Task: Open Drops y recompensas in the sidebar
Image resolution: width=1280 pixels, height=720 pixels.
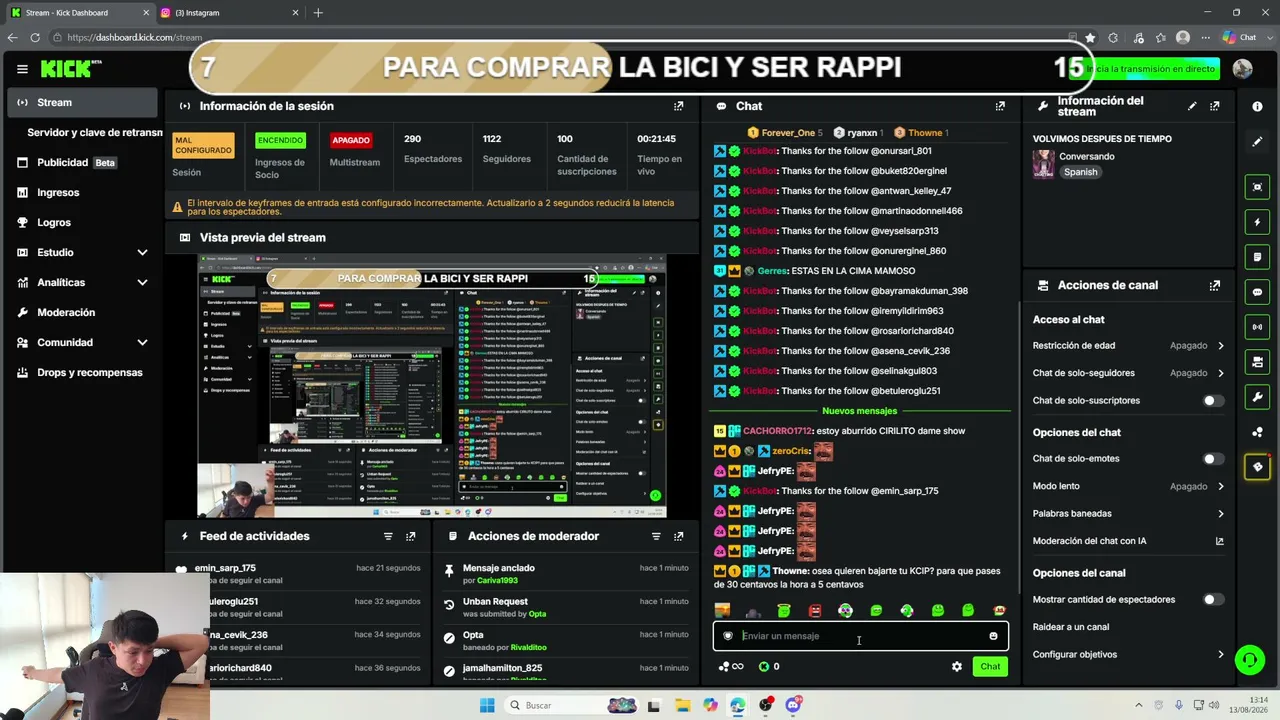Action: [x=83, y=372]
